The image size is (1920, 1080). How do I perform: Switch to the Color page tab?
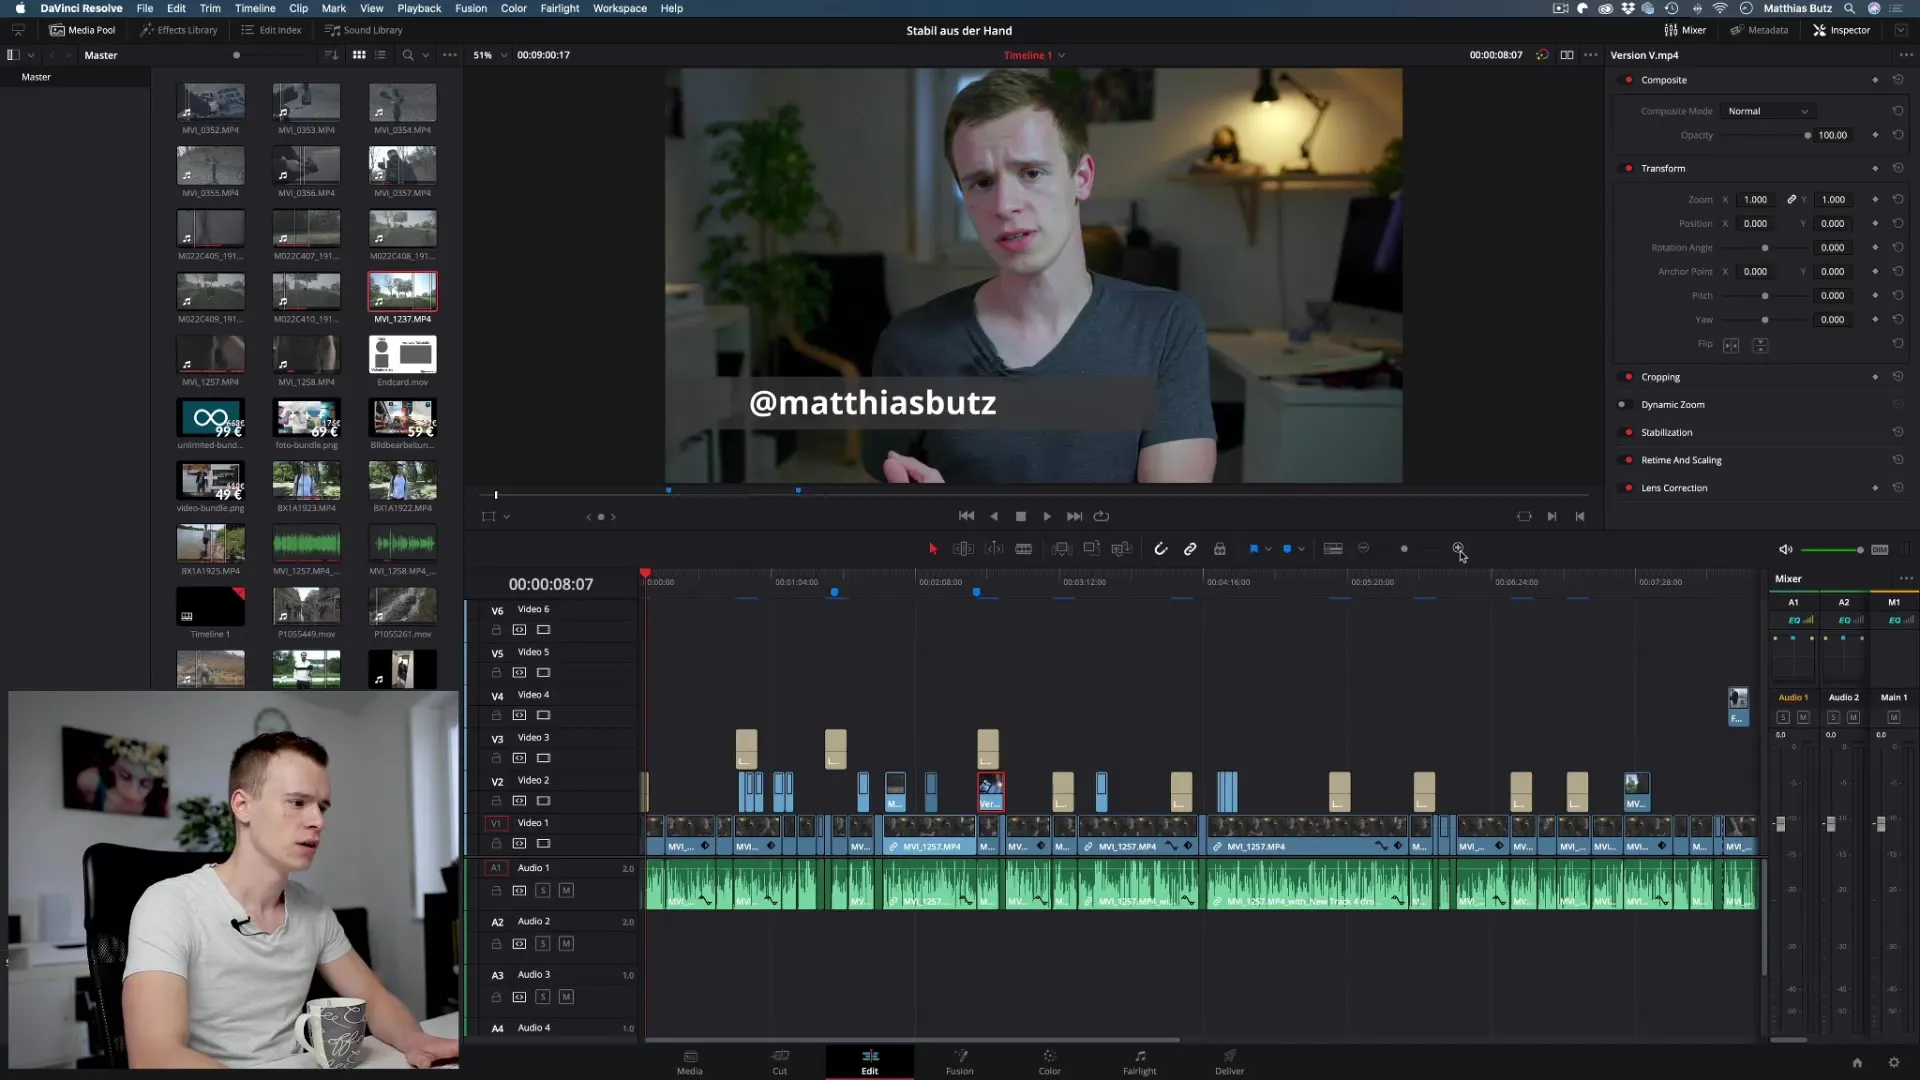(x=1050, y=1062)
